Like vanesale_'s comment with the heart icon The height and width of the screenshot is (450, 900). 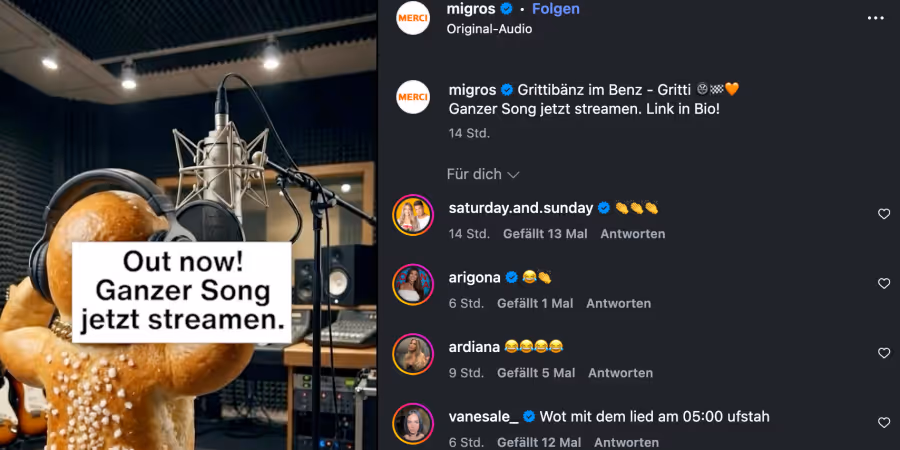(884, 423)
